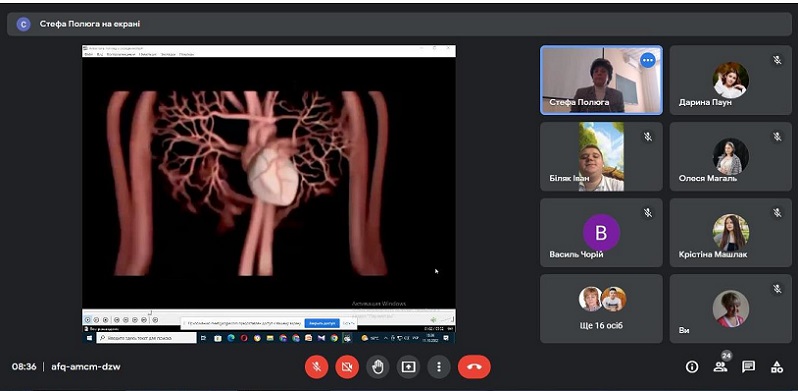The image size is (798, 391).
Task: Click the presenter C avatar in banner
Action: click(x=23, y=24)
